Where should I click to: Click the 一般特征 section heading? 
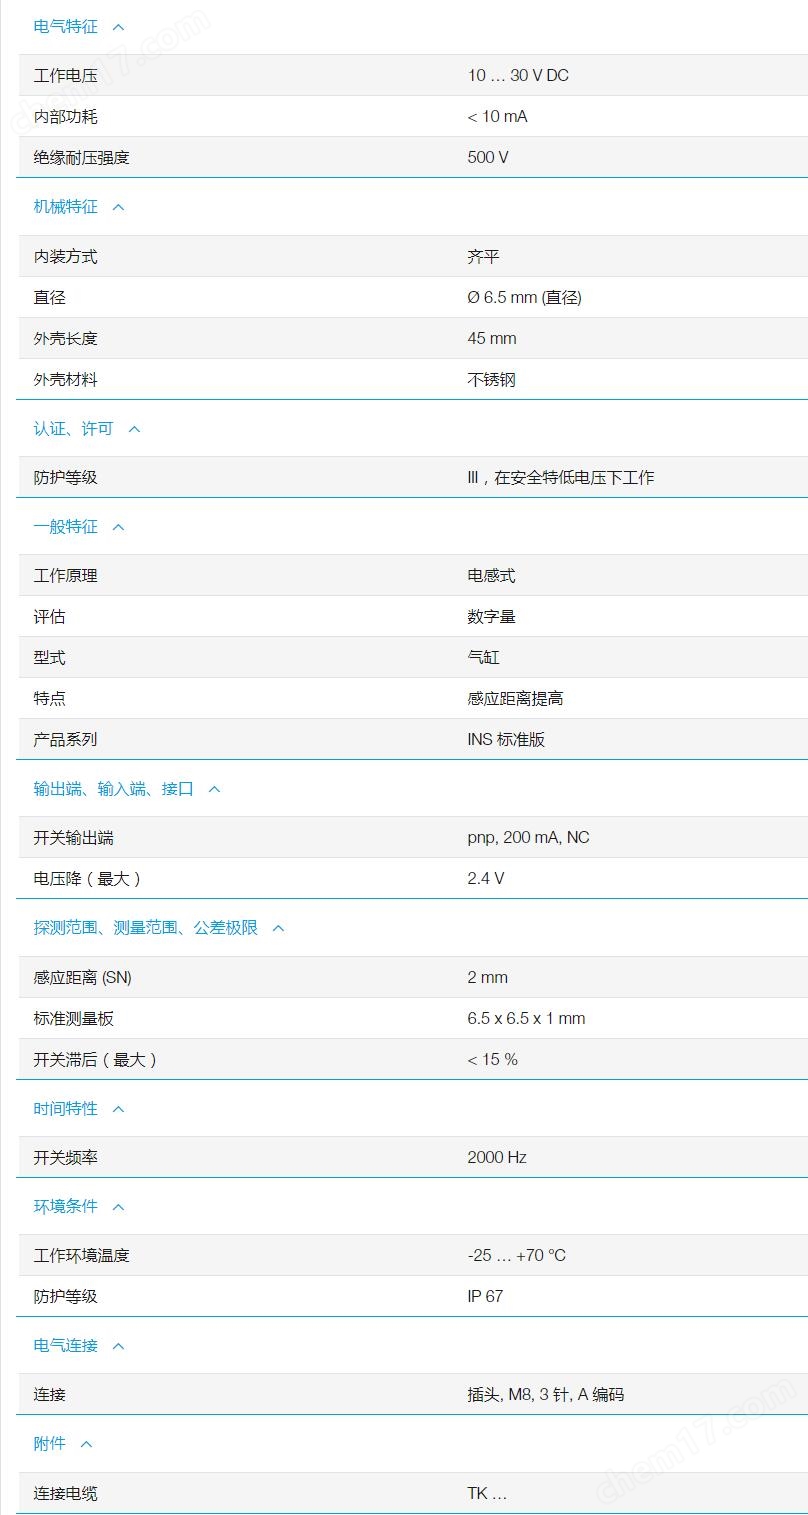(66, 527)
